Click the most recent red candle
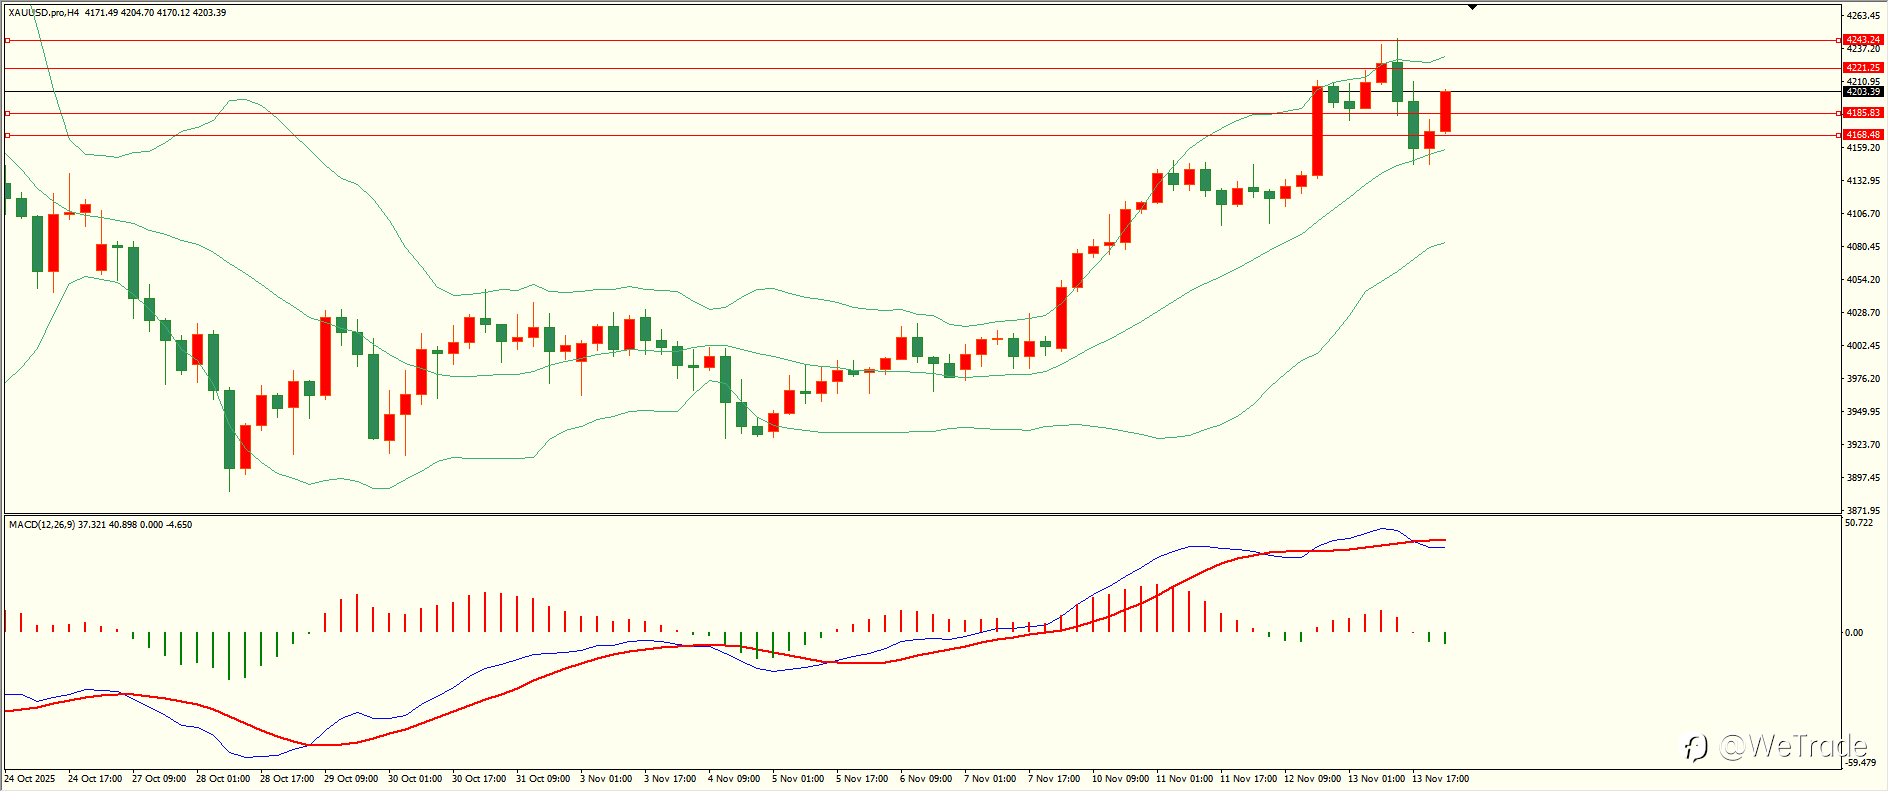The height and width of the screenshot is (792, 1889). pos(1445,111)
